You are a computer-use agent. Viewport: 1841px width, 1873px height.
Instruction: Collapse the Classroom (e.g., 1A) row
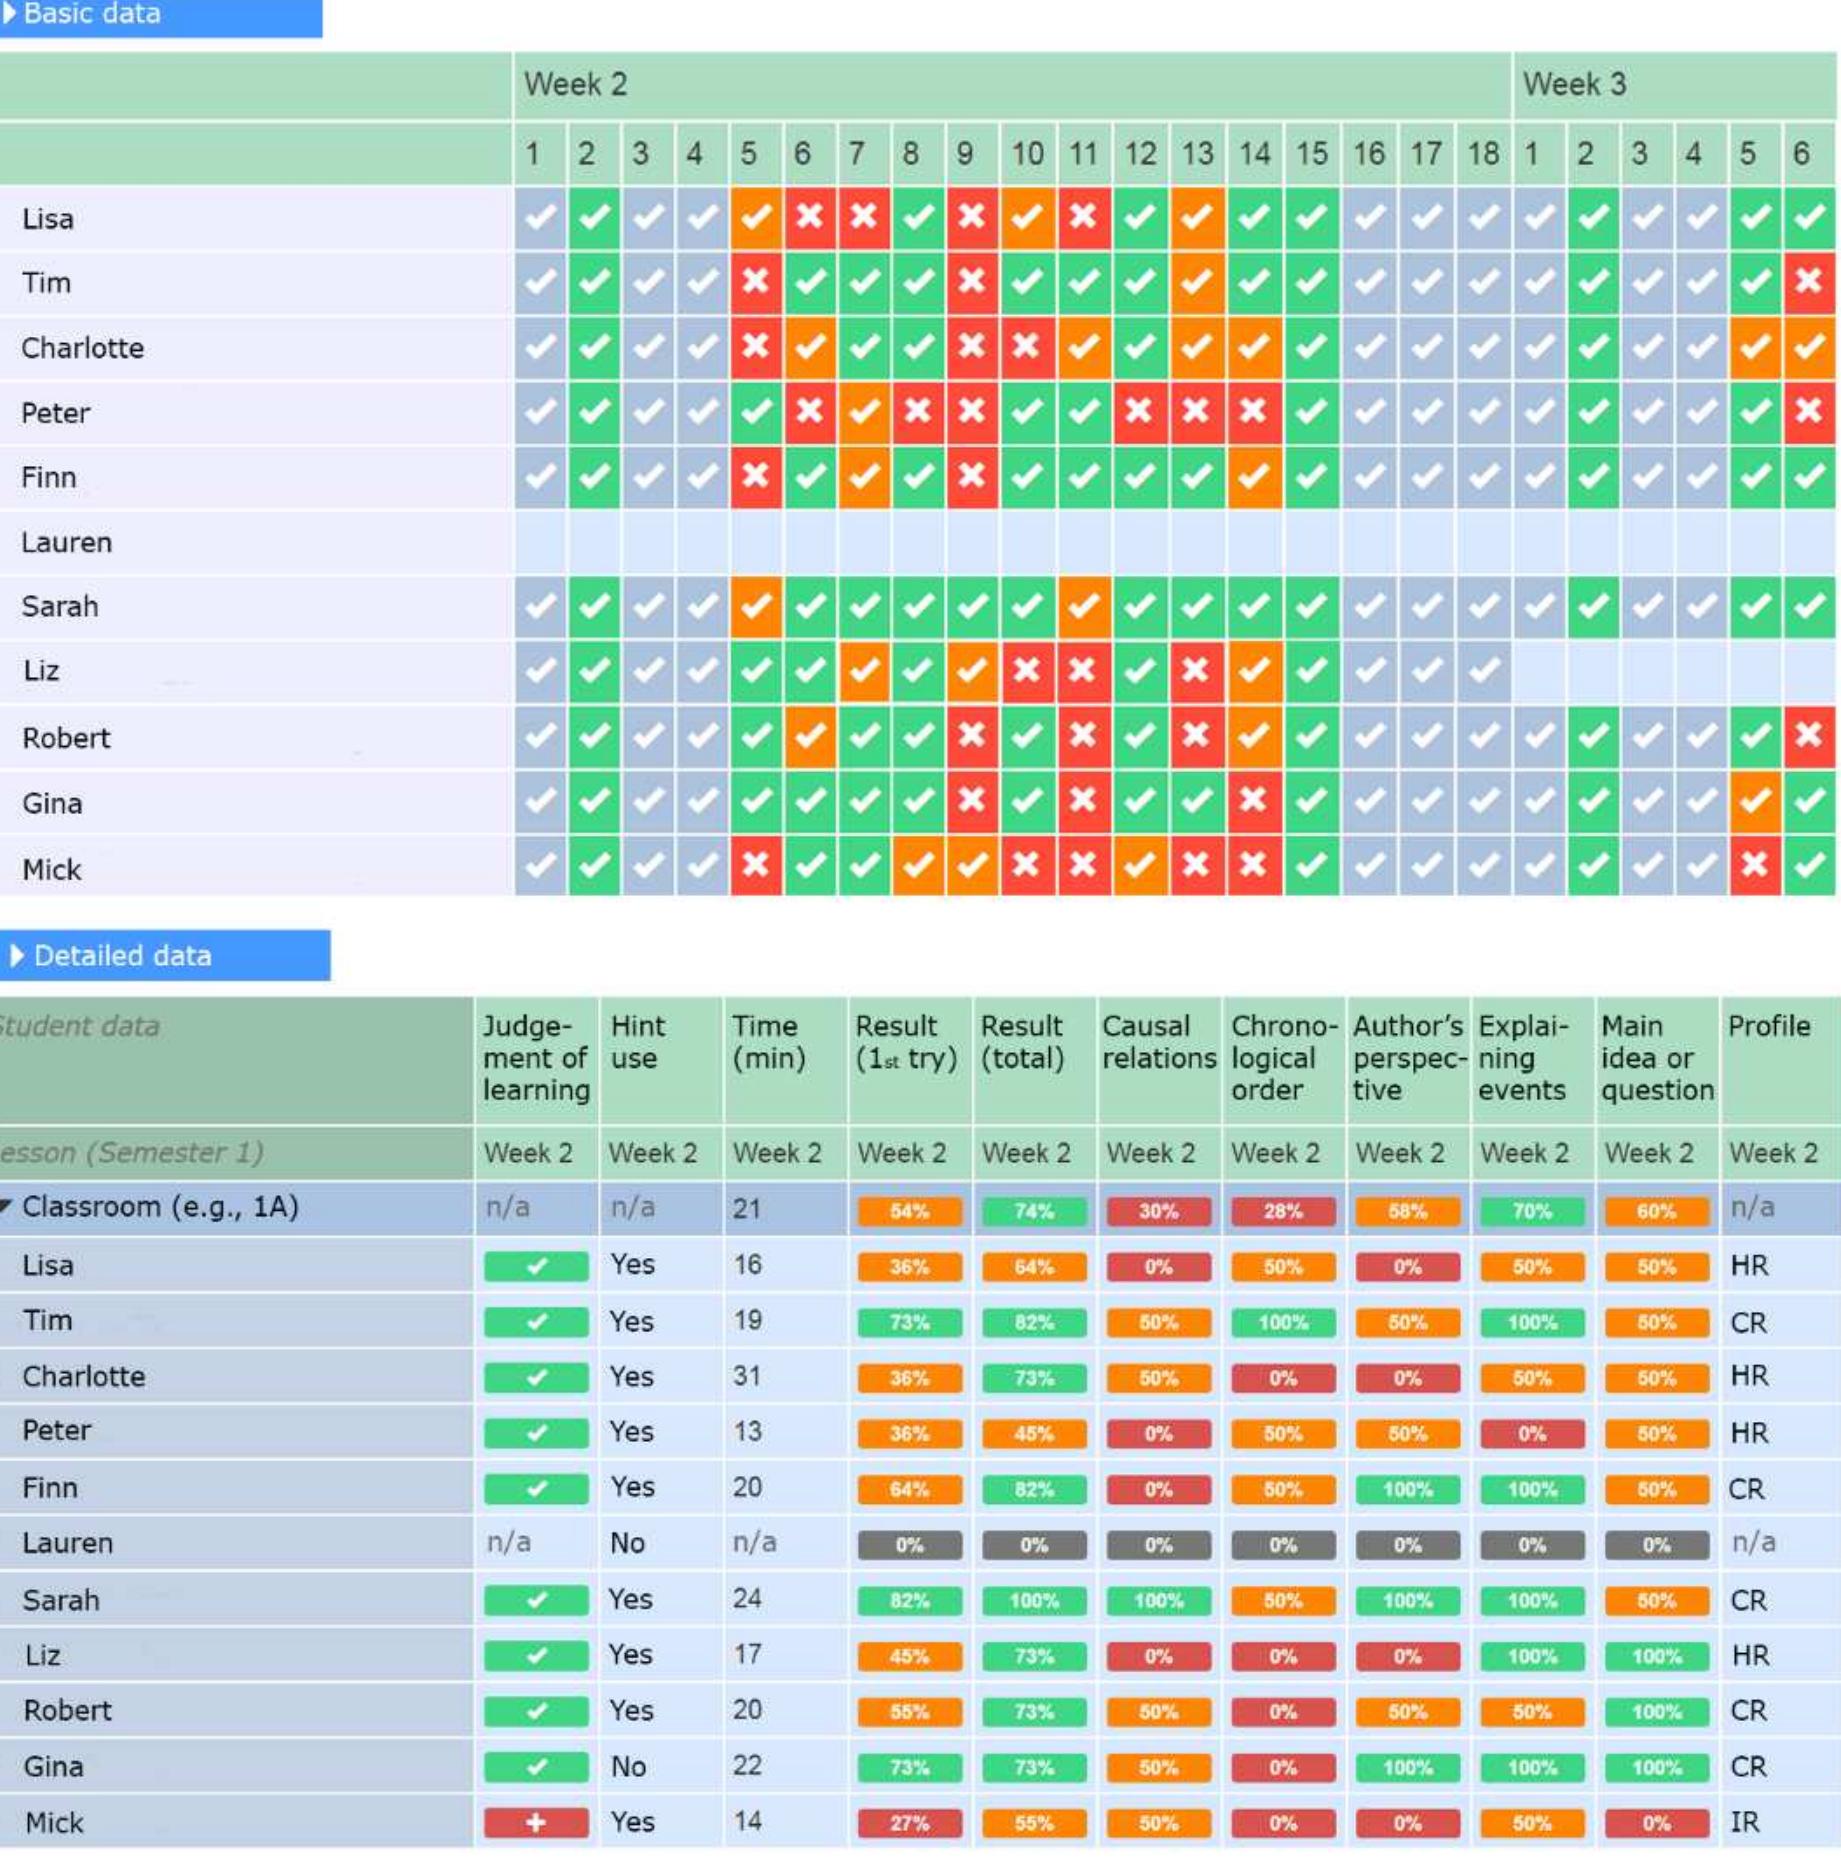[8, 1207]
